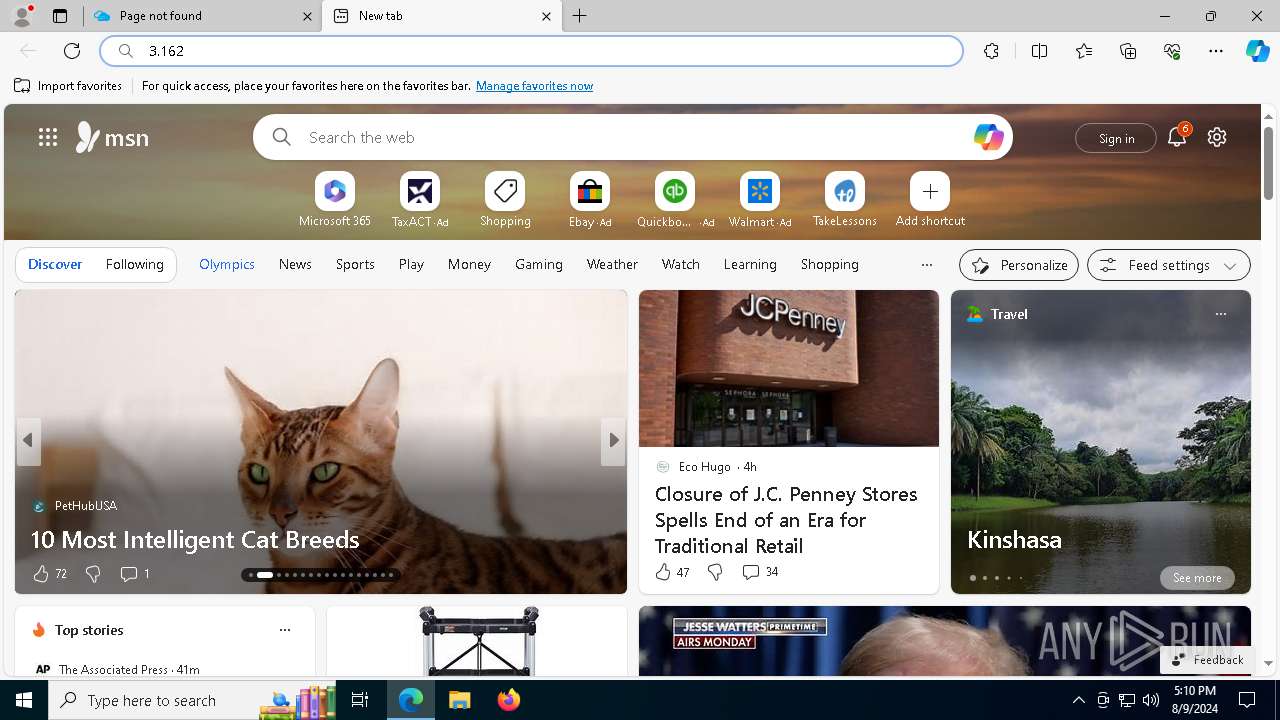Click the Search the web field
This screenshot has width=1280, height=720.
(633, 137)
